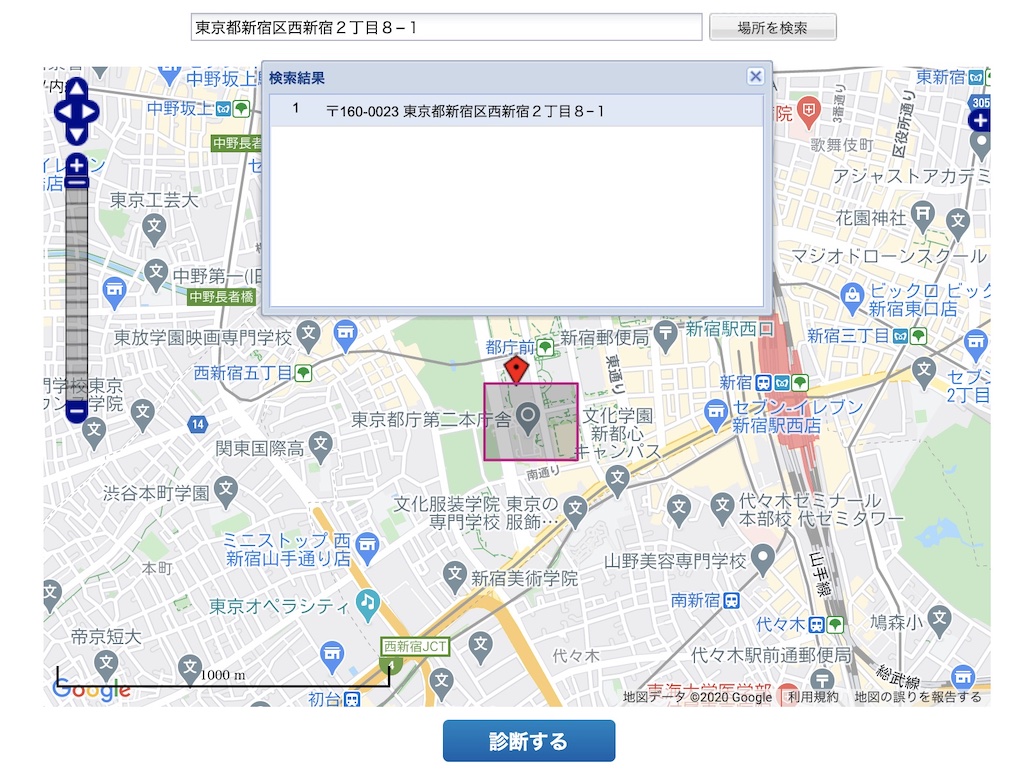The width and height of the screenshot is (1024, 776).
Task: Click the 東放学園映画専門学校 school icon
Action: pyautogui.click(x=308, y=335)
